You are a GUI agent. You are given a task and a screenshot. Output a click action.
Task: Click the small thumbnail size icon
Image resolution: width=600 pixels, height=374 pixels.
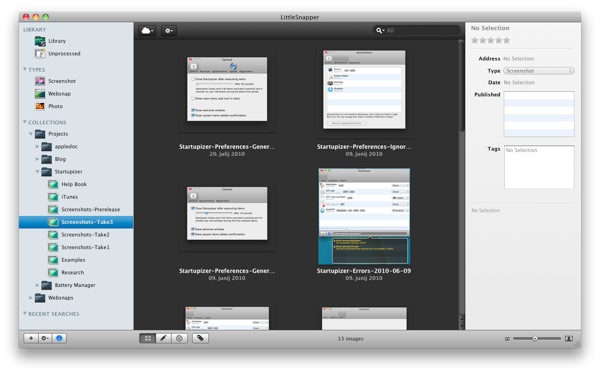[x=507, y=339]
